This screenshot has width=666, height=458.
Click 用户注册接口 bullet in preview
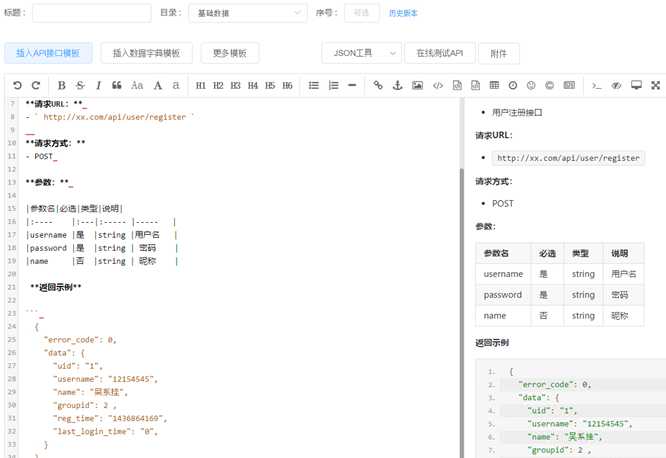point(517,113)
